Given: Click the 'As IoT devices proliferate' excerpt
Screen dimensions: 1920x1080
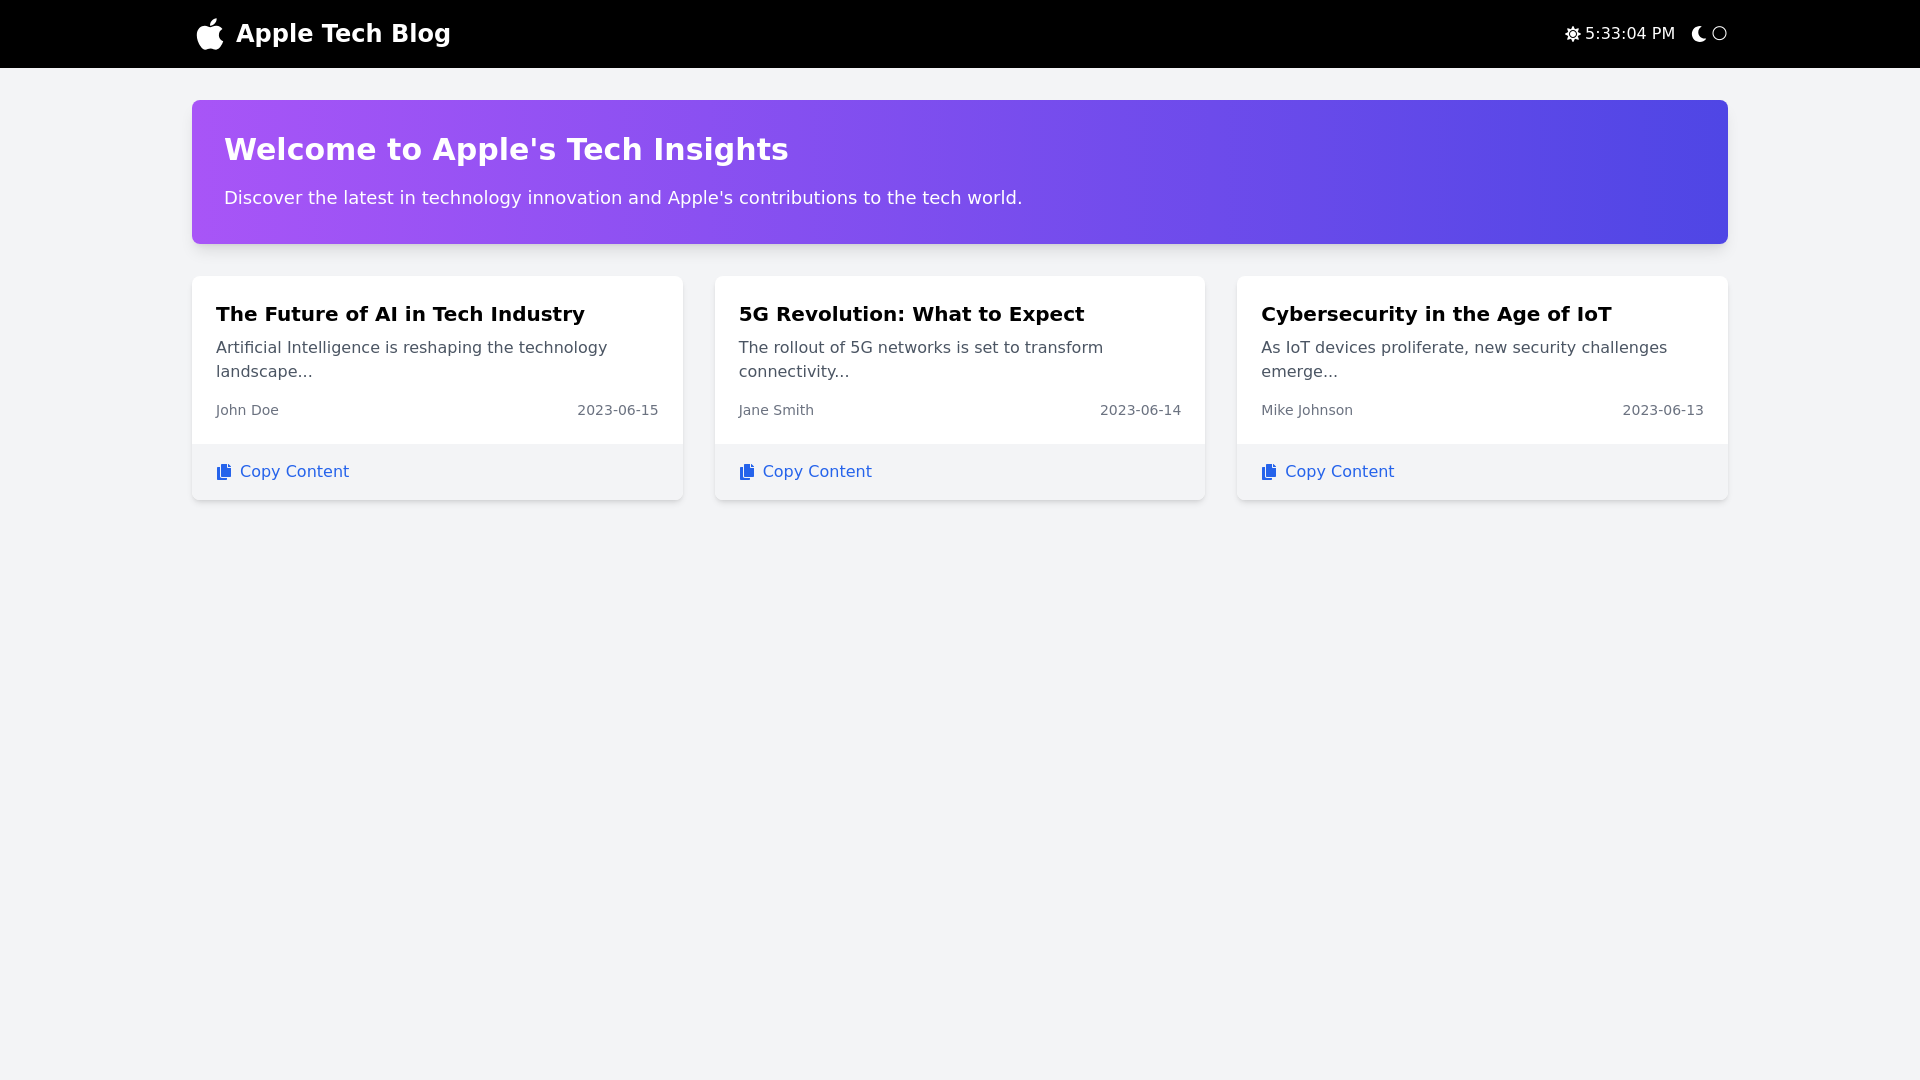Looking at the screenshot, I should (x=1464, y=360).
